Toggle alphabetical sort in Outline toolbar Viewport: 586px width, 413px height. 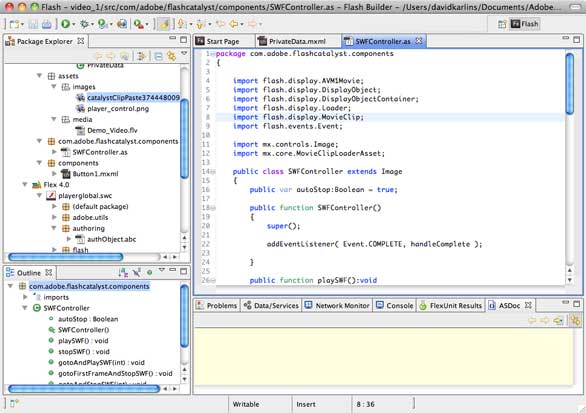(123, 272)
